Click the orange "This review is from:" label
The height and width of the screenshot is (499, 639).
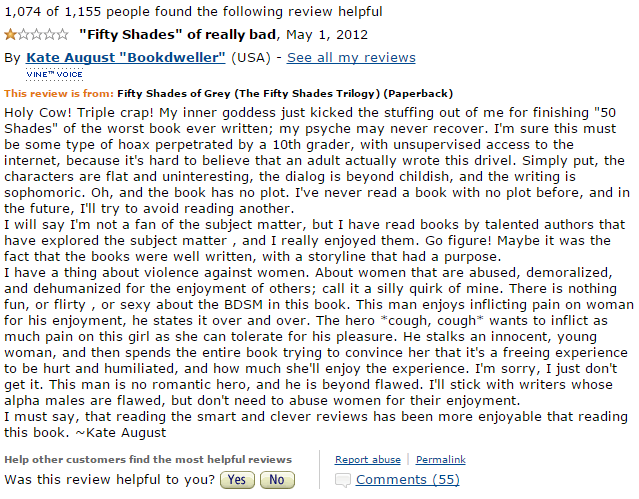(59, 94)
